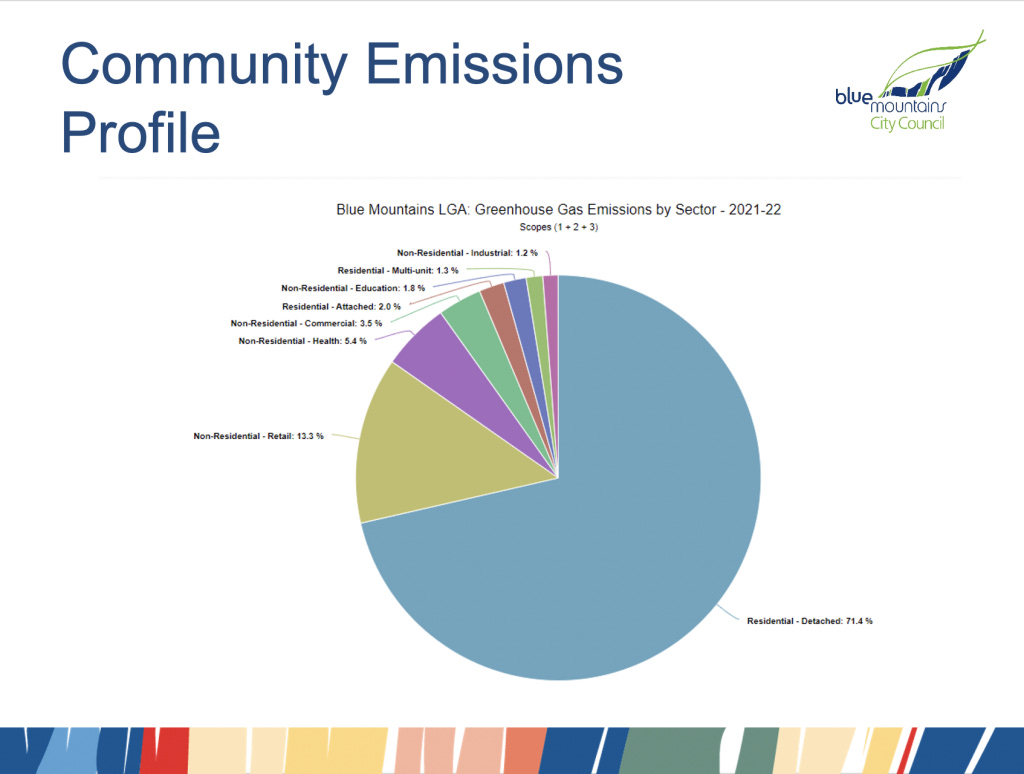The height and width of the screenshot is (774, 1024).
Task: Click the 'Scopes (1 + 2 + 3)' subtitle
Action: 559,227
